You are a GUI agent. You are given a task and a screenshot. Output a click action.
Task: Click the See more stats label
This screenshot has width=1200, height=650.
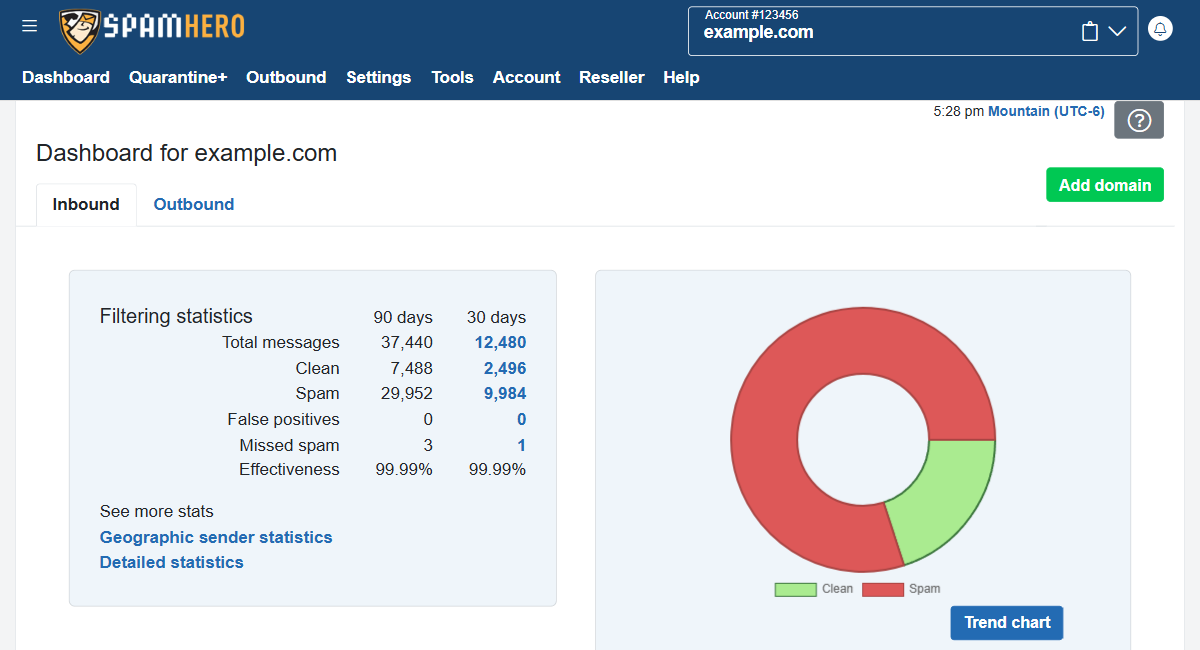[x=157, y=511]
